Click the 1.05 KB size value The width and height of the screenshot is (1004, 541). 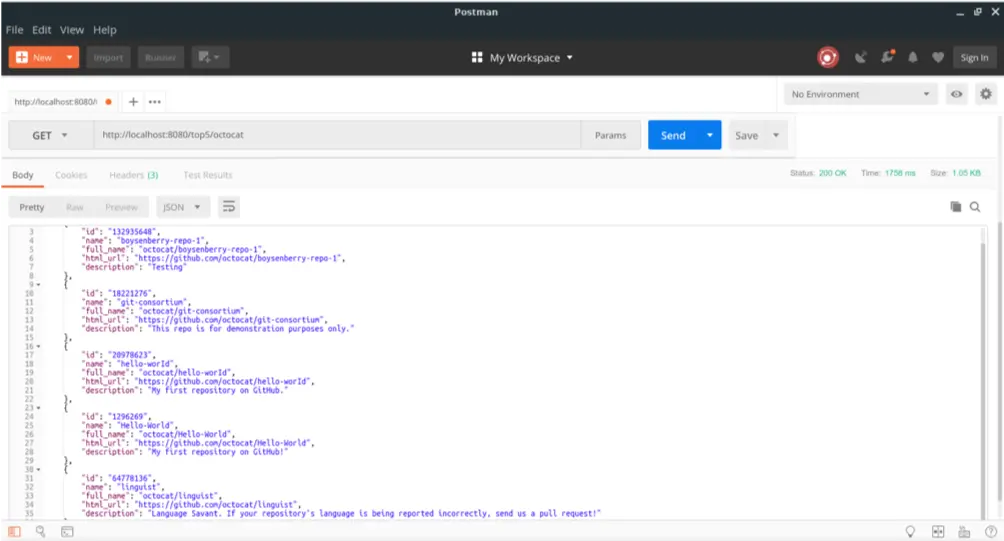[966, 173]
